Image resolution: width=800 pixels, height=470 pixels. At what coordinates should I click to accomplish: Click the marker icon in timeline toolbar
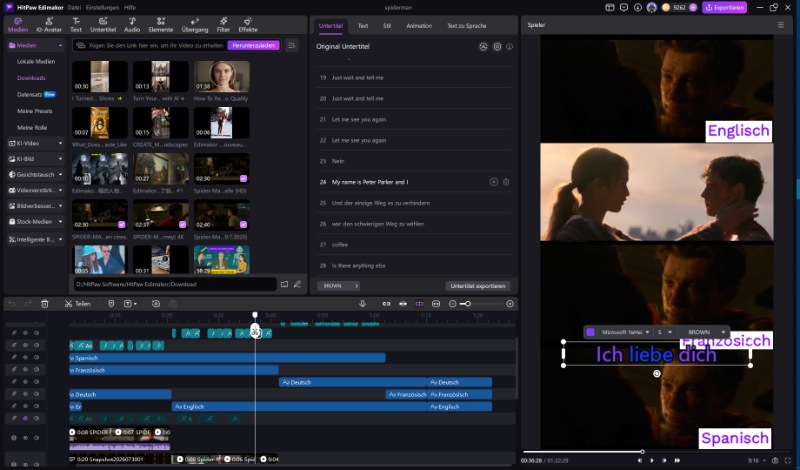(111, 304)
